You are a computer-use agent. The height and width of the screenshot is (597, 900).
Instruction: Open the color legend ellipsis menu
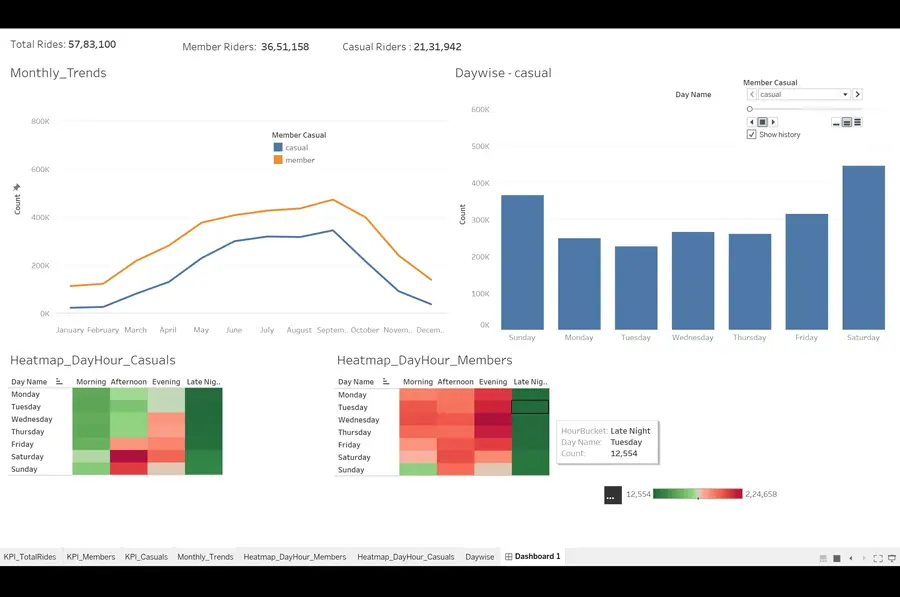612,495
